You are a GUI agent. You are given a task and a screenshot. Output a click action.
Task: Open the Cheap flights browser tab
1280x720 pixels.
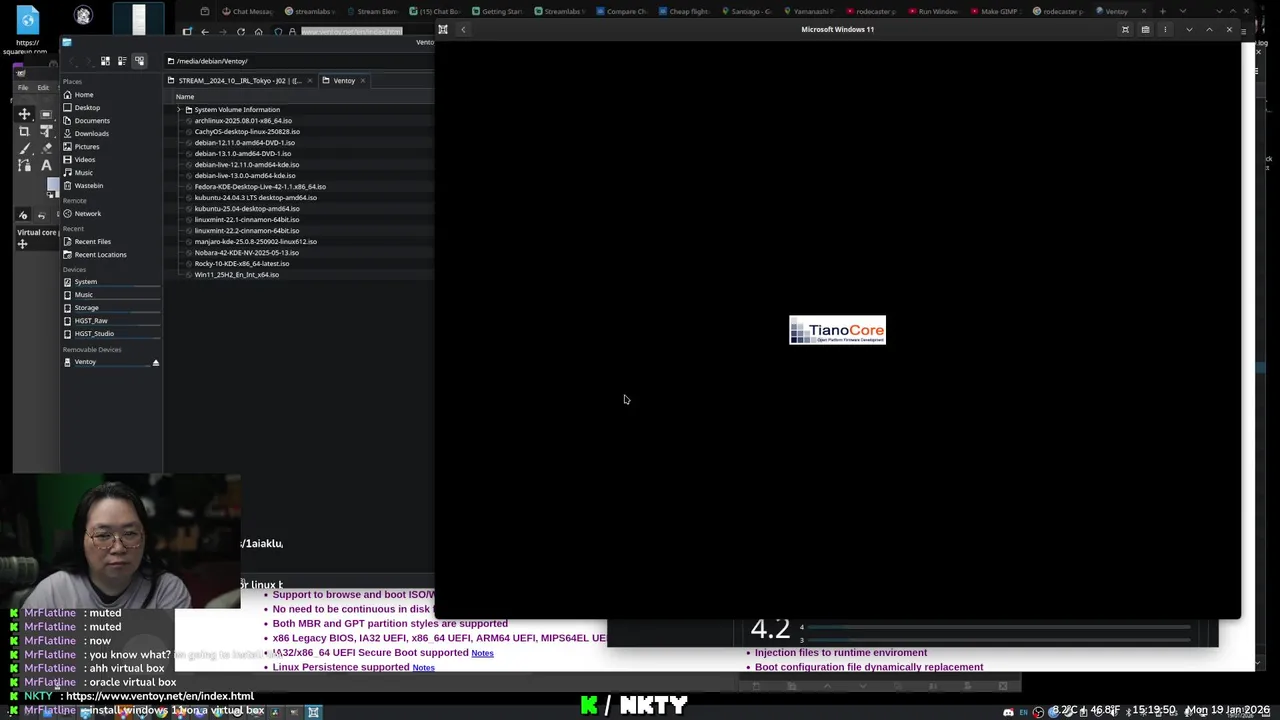click(683, 12)
